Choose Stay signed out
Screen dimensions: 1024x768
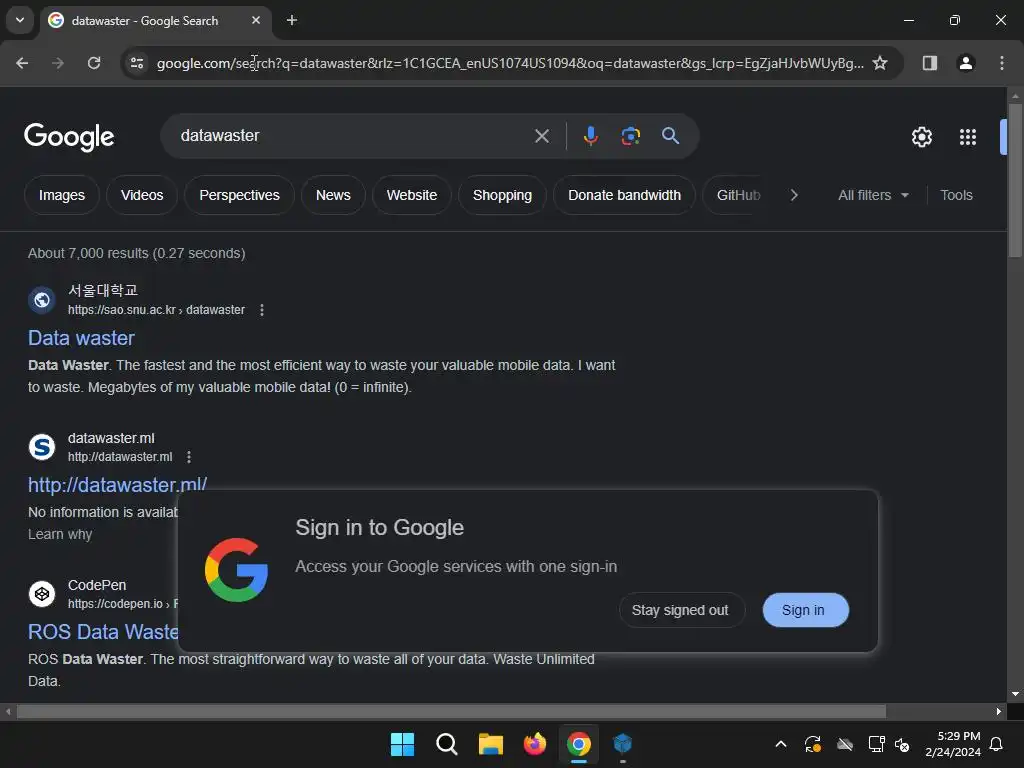(x=680, y=610)
